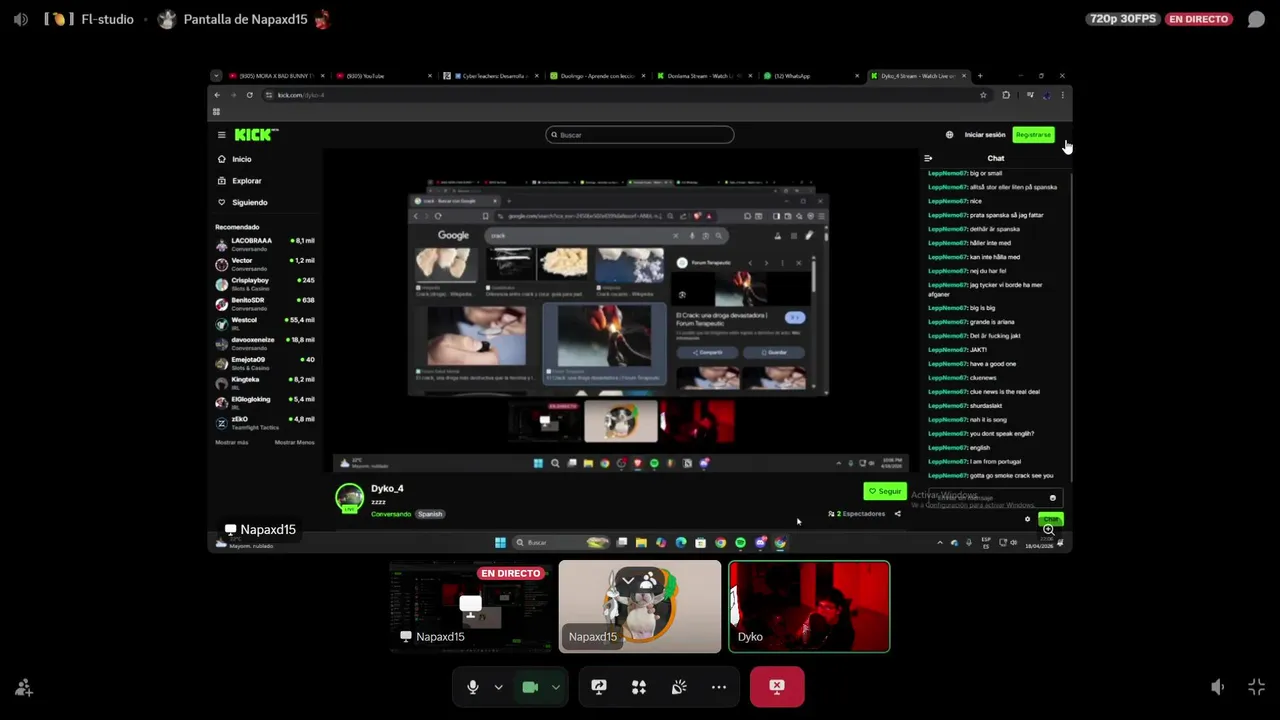Click share icon next to Espectadores

[x=897, y=514]
